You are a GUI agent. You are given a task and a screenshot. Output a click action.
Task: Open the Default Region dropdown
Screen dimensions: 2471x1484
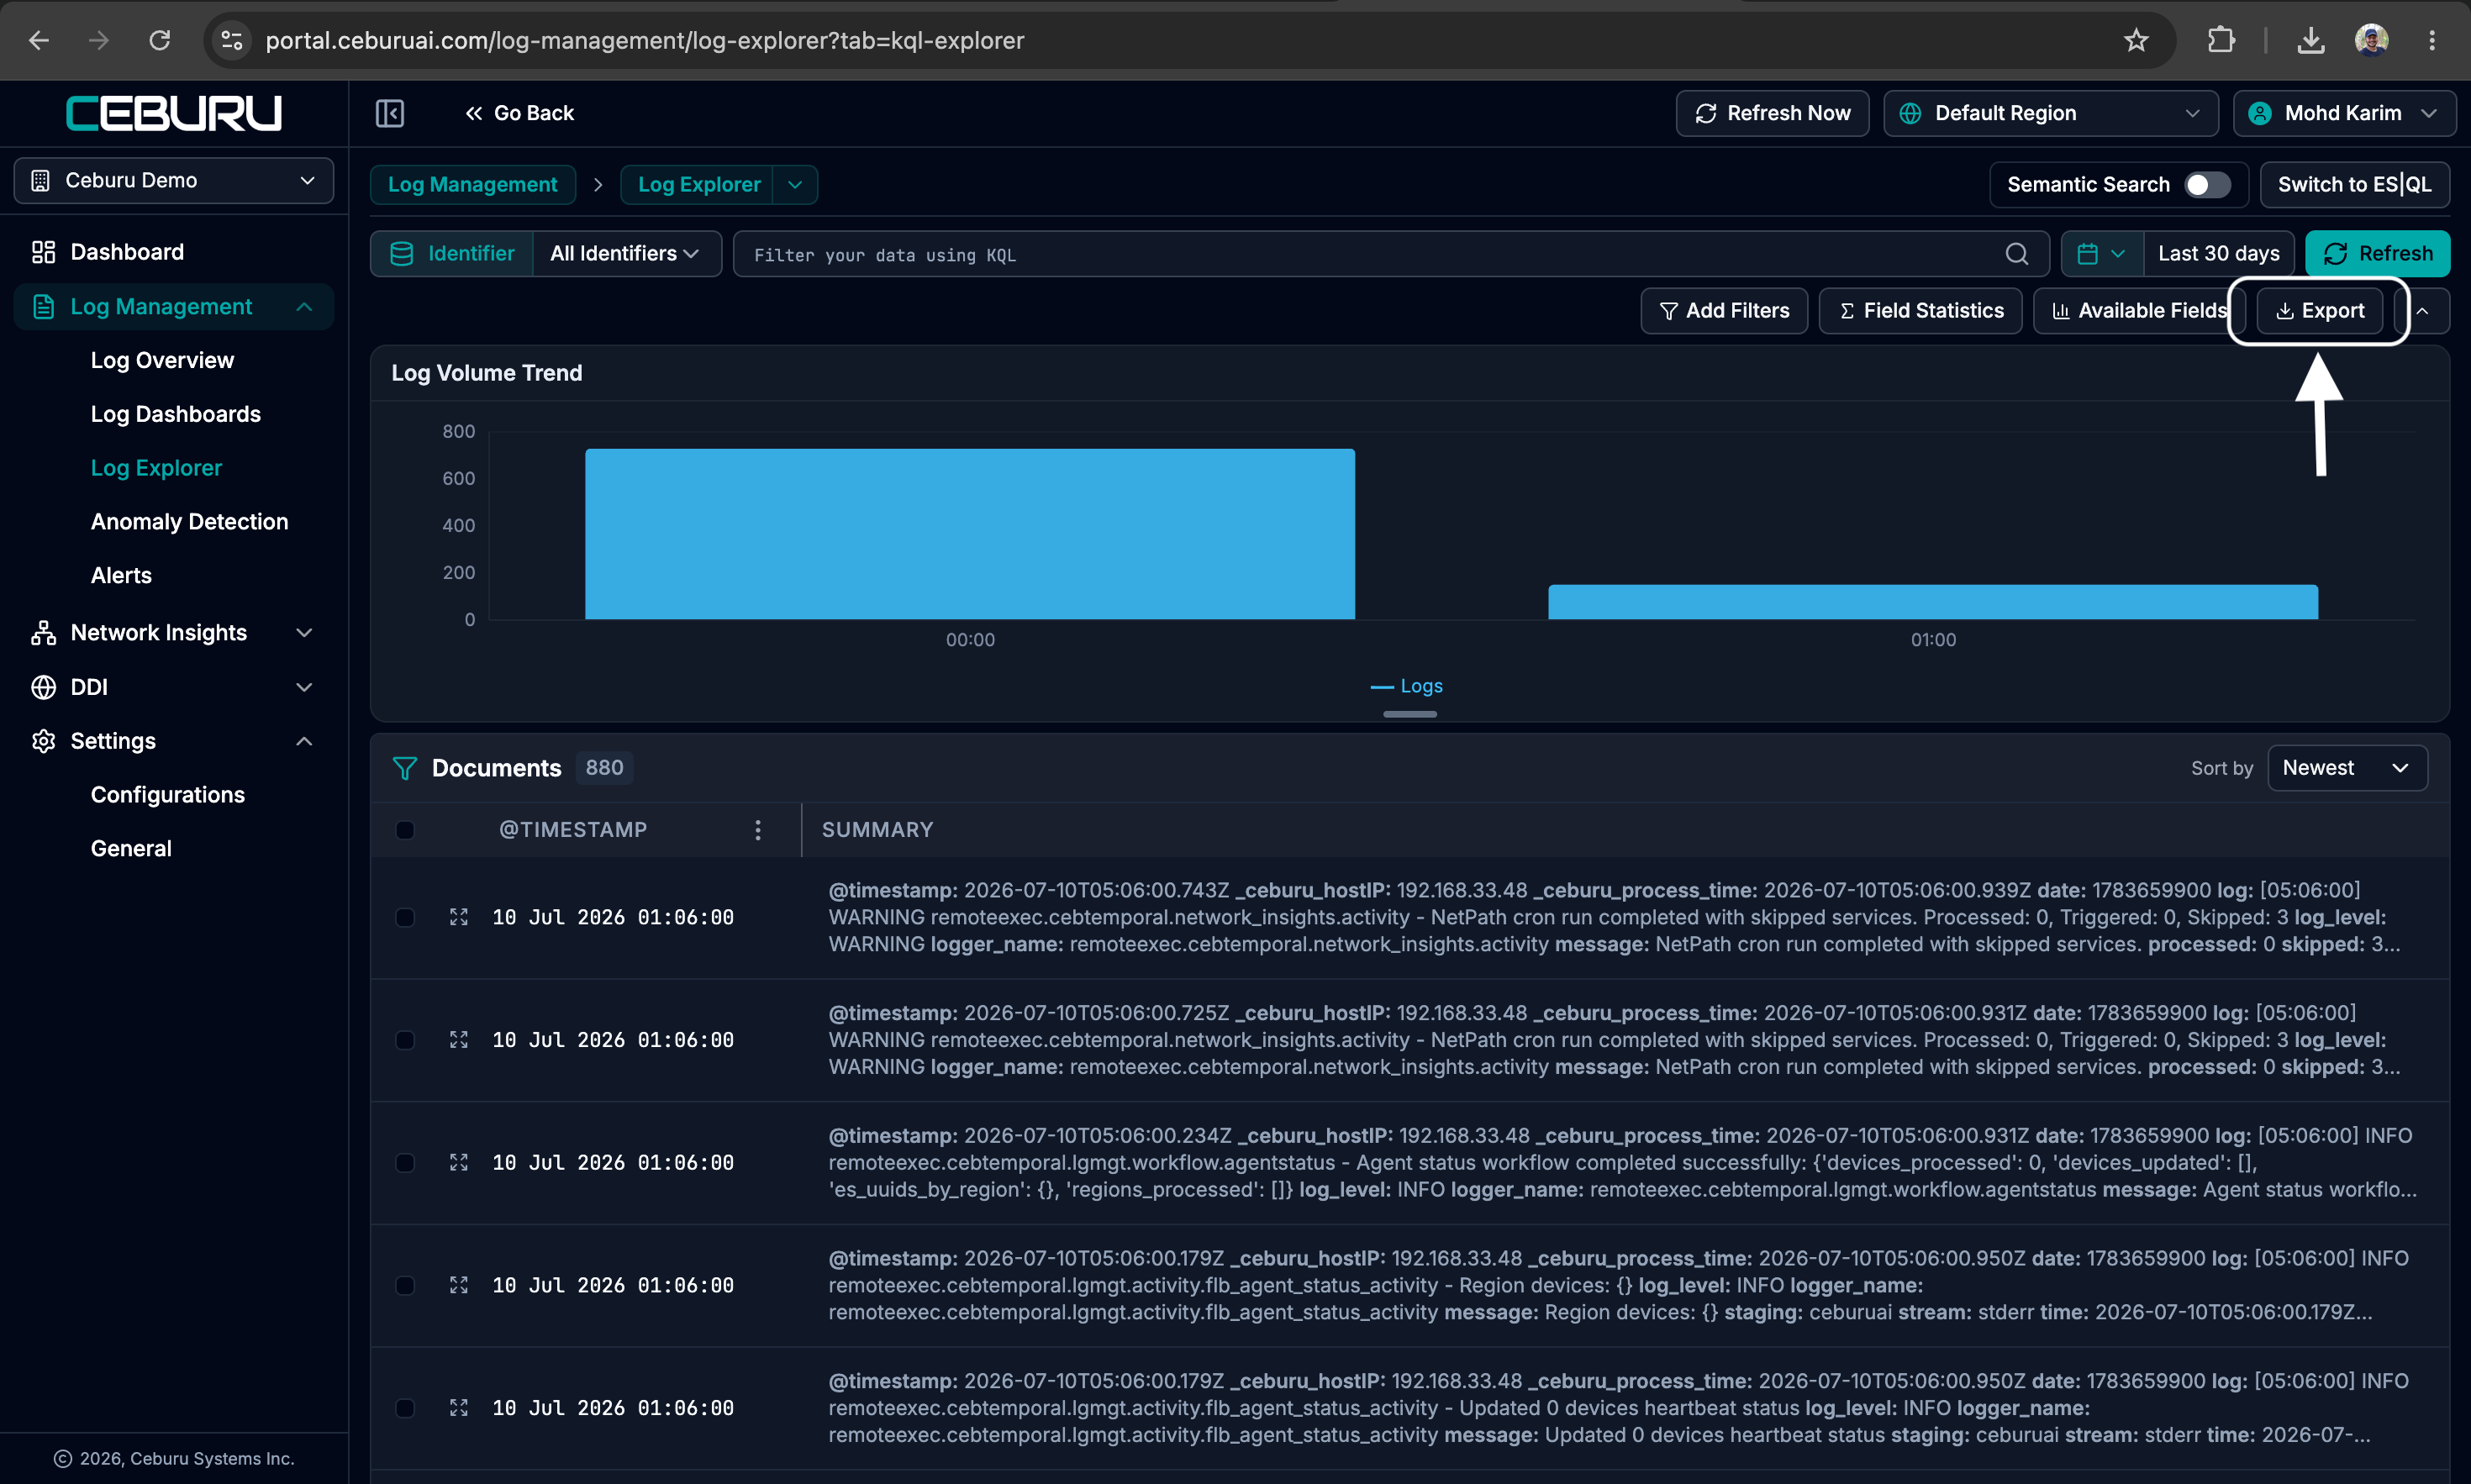coord(2050,113)
